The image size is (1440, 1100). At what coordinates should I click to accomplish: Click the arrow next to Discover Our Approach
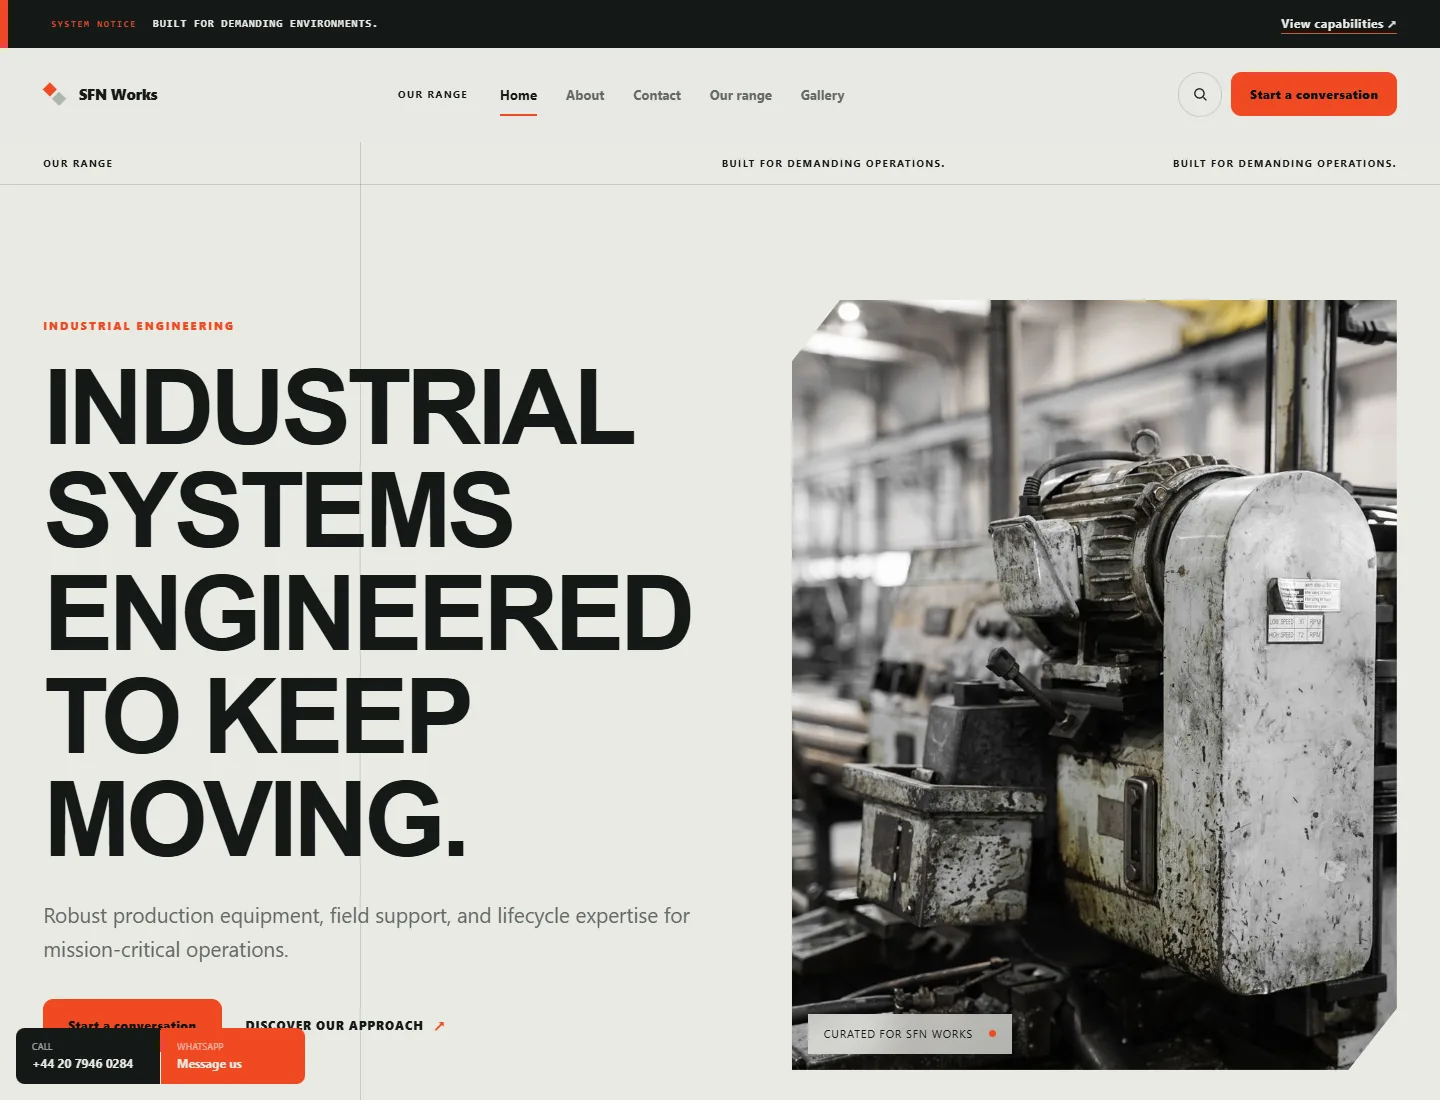point(439,1026)
